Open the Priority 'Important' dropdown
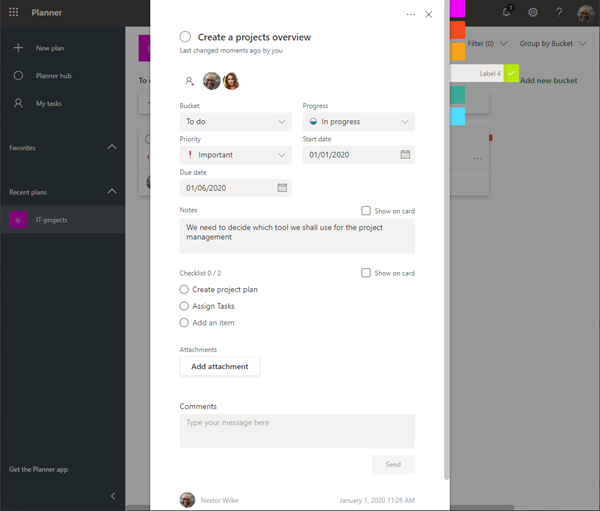 [235, 155]
